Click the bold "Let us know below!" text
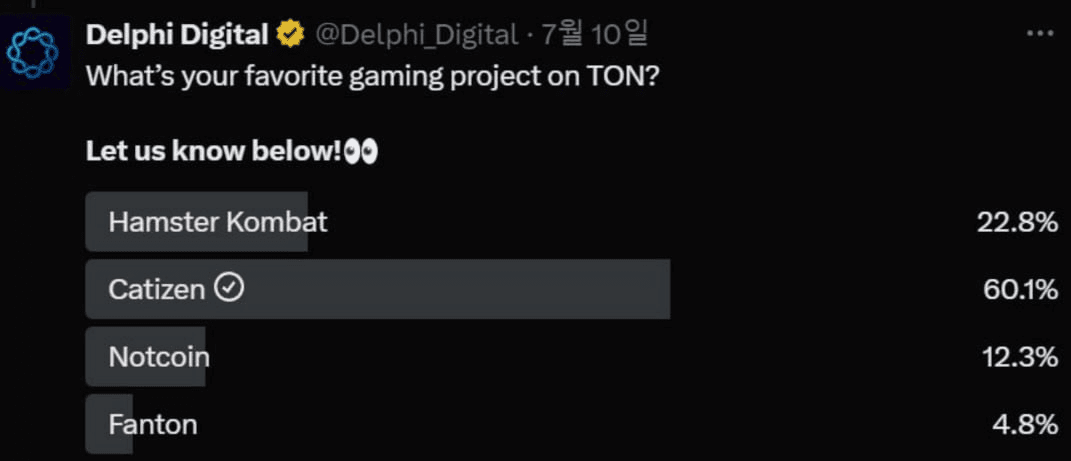 point(214,152)
